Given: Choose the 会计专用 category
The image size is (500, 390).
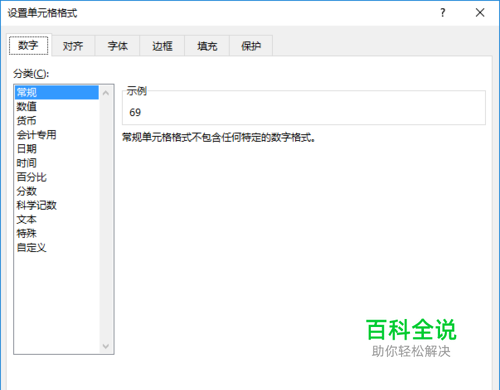Looking at the screenshot, I should [57, 135].
